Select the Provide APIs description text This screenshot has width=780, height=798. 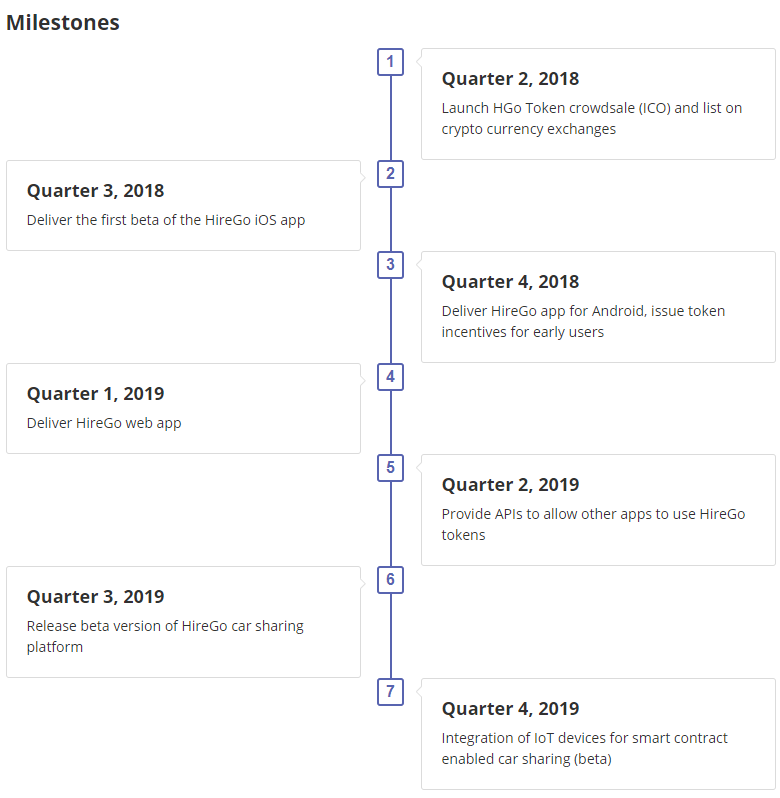point(593,525)
